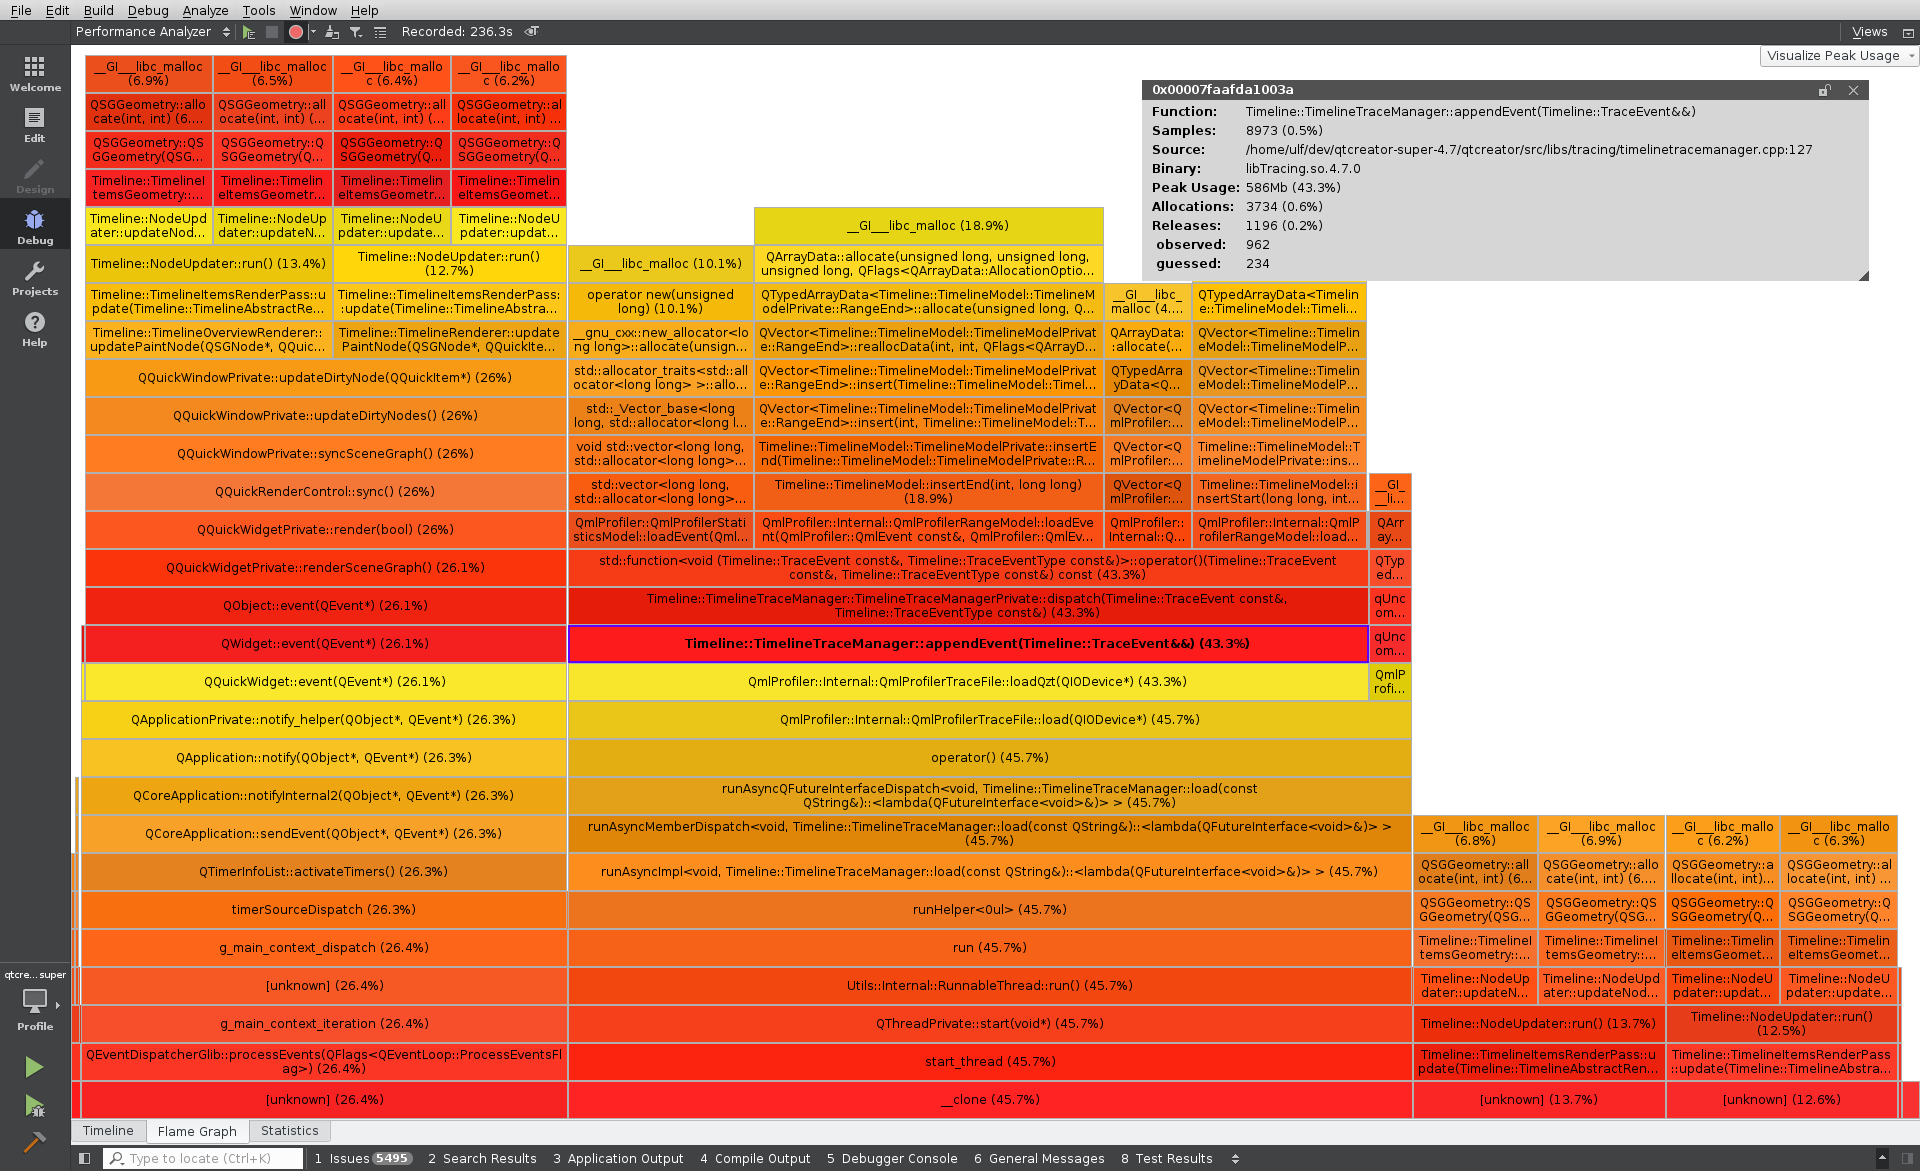Viewport: 1920px width, 1171px height.
Task: Open Help mode in sidebar
Action: [34, 329]
